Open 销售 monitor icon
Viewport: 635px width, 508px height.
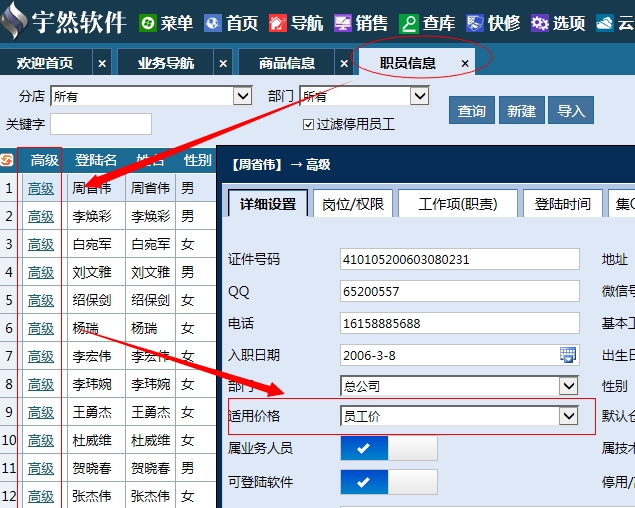[x=343, y=23]
